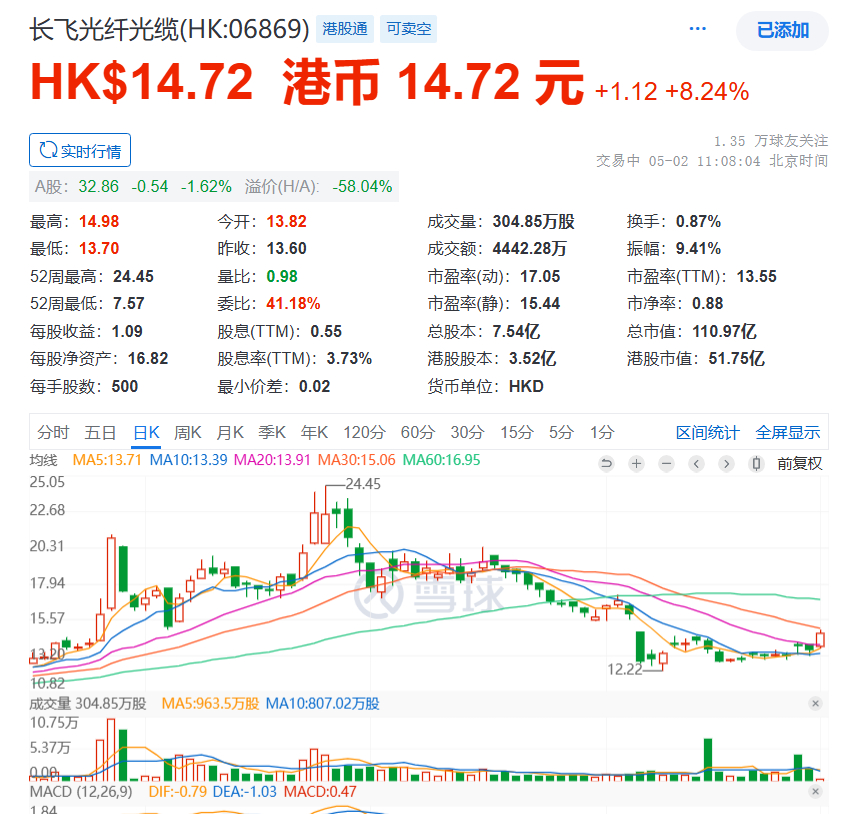Viewport: 843px width, 814px height.
Task: Click the 可卖空 tag
Action: 409,28
